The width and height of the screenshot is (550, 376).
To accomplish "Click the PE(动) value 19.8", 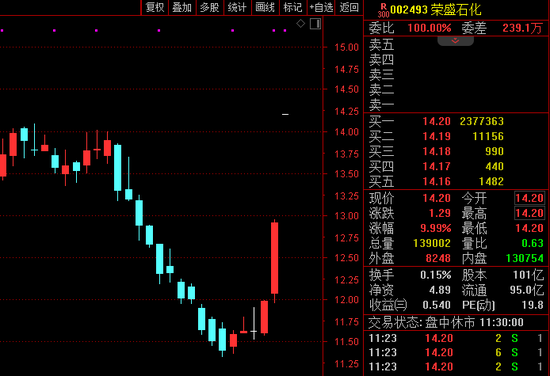I will (532, 305).
